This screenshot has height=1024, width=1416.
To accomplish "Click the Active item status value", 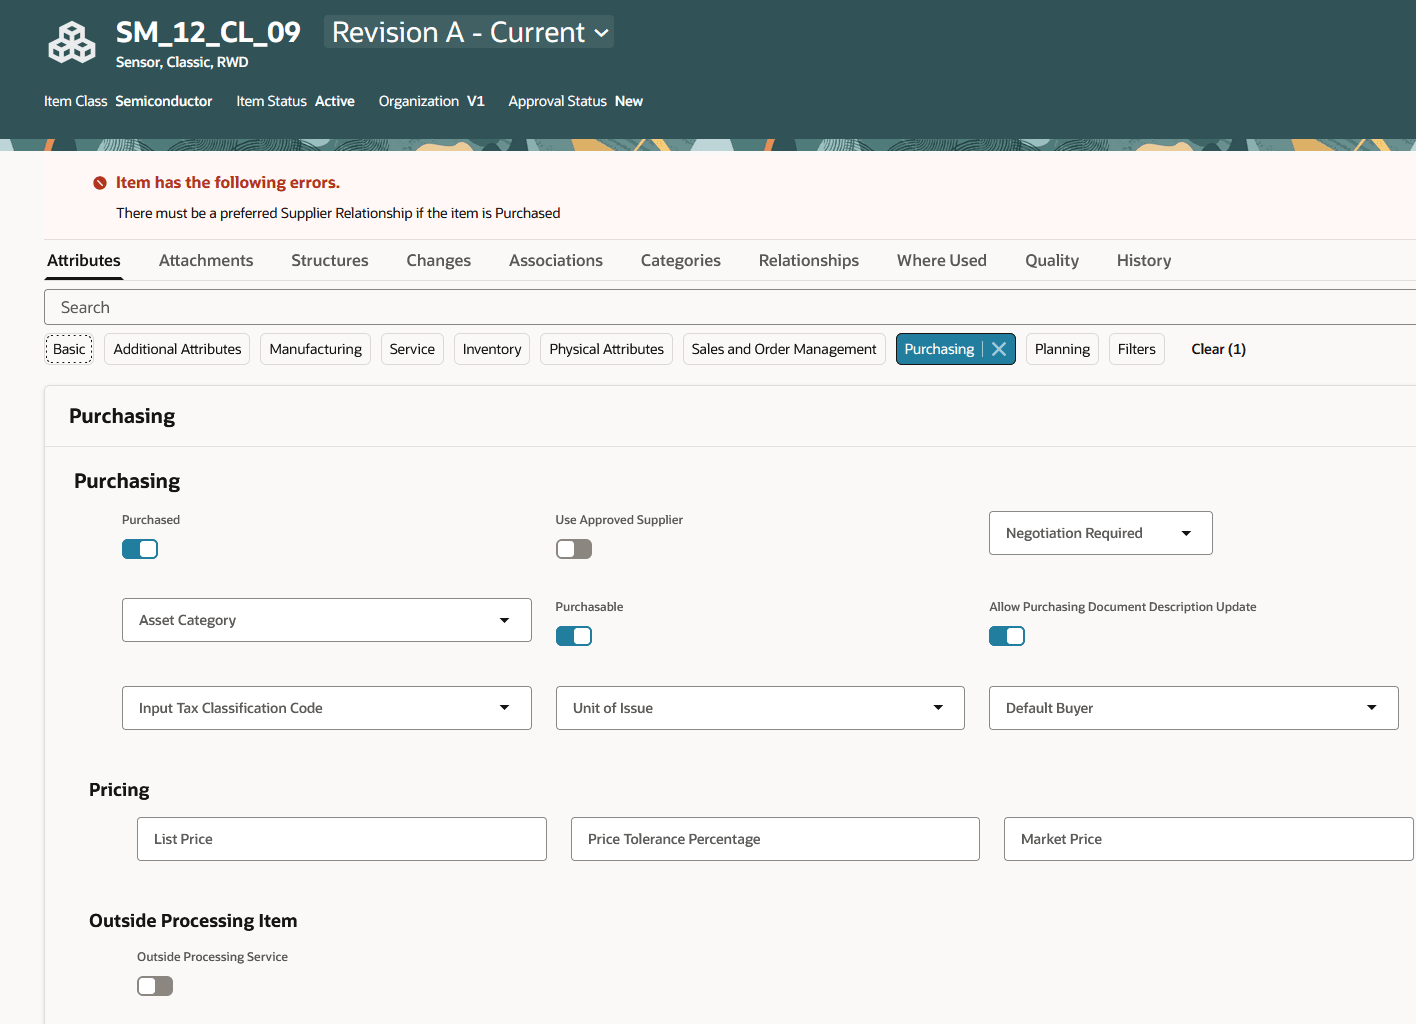I will (335, 101).
